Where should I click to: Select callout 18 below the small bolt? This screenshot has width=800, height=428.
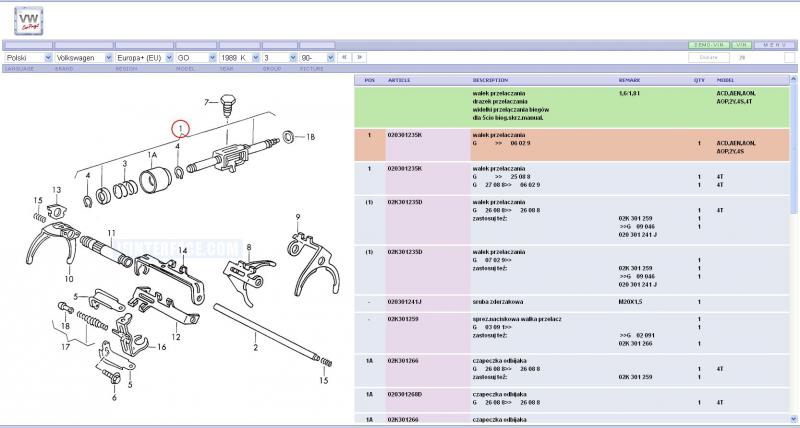[65, 326]
